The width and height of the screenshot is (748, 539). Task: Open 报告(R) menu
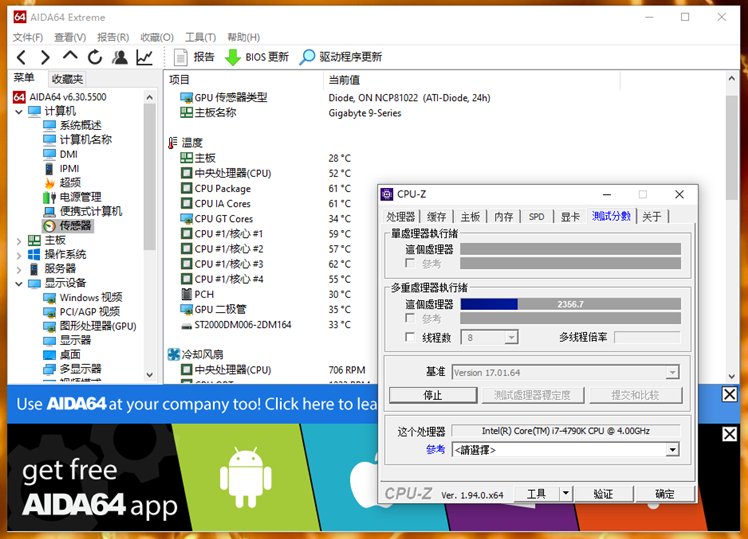click(113, 37)
